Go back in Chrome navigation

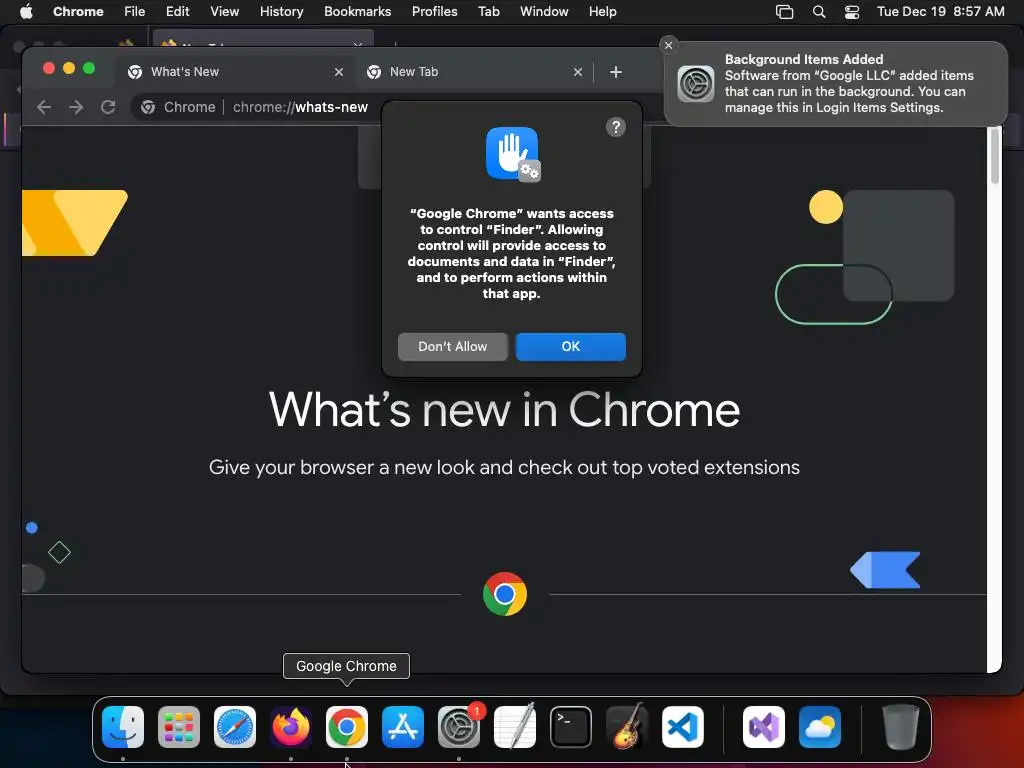pos(44,107)
